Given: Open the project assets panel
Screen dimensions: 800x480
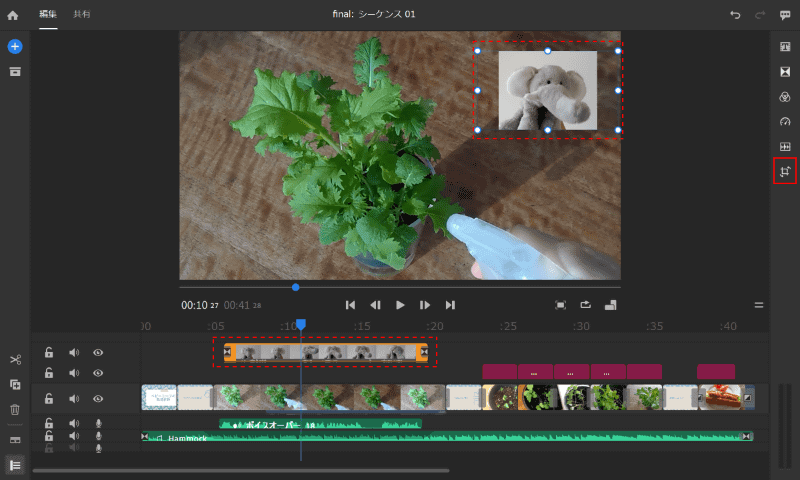Looking at the screenshot, I should 15,71.
